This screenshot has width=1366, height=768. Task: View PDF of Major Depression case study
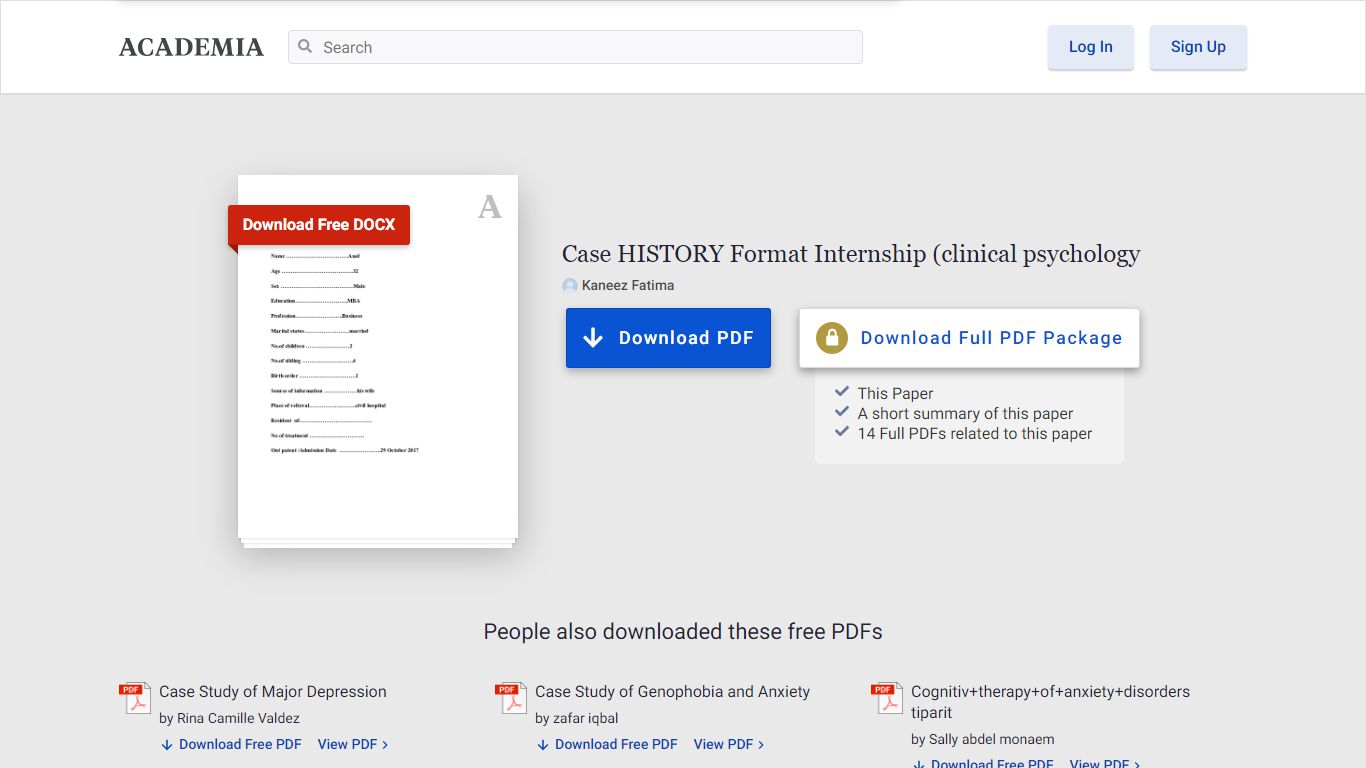pyautogui.click(x=353, y=744)
